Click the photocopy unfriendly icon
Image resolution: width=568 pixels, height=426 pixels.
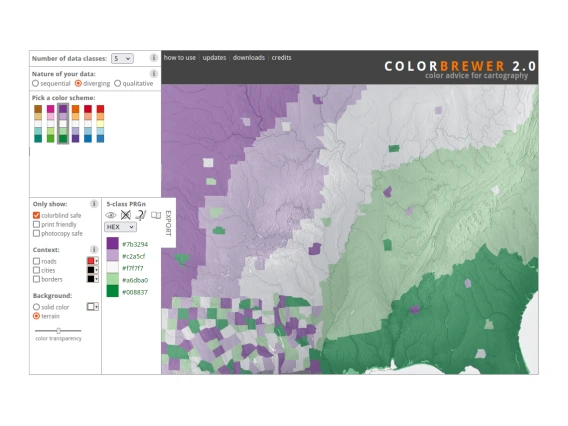[x=141, y=215]
